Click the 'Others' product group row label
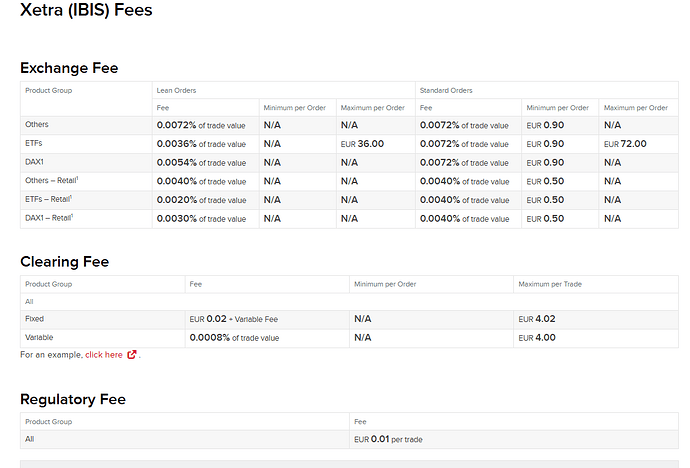This screenshot has height=468, width=690. 37,124
